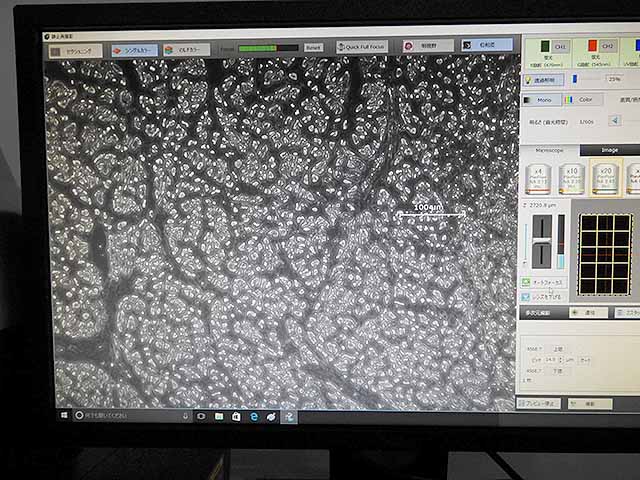Click the stage navigation grid map
Viewport: 640px width, 480px height.
click(605, 254)
